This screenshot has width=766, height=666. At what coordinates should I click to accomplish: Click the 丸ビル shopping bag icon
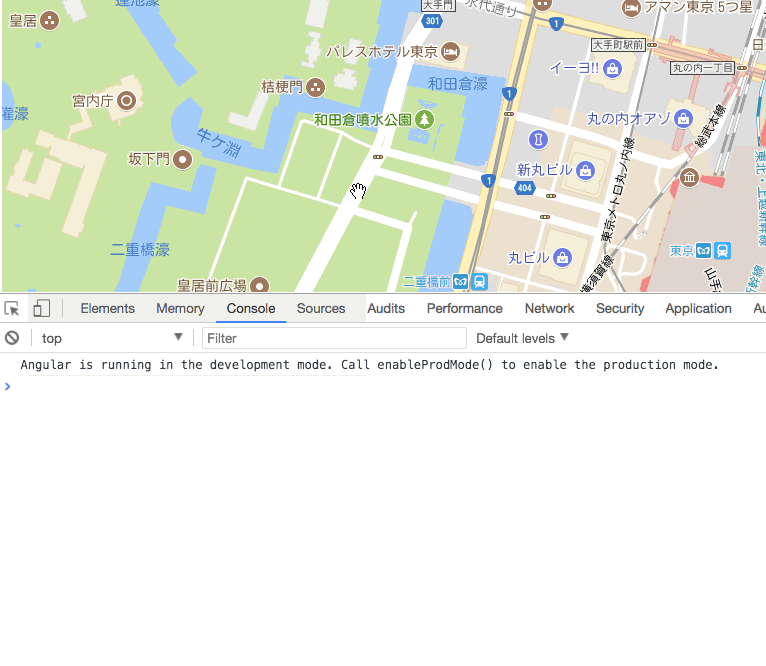point(562,258)
